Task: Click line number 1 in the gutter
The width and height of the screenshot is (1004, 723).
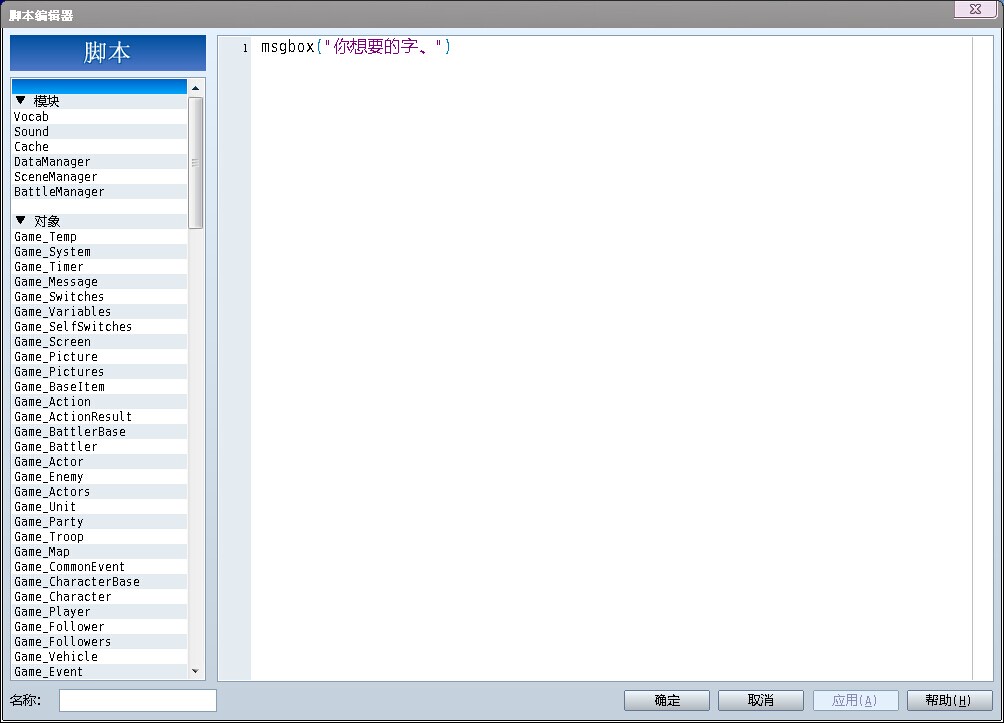Action: (245, 48)
